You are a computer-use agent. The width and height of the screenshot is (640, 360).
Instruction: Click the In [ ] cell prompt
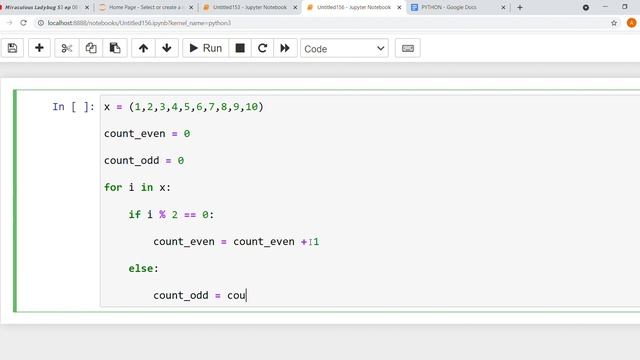click(x=73, y=107)
